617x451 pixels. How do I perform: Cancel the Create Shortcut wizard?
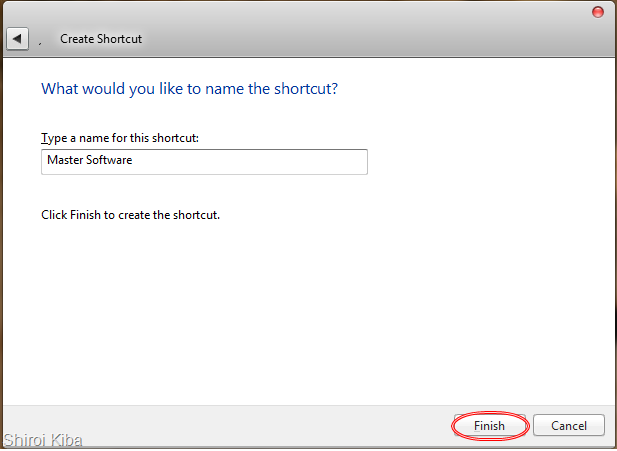(569, 425)
